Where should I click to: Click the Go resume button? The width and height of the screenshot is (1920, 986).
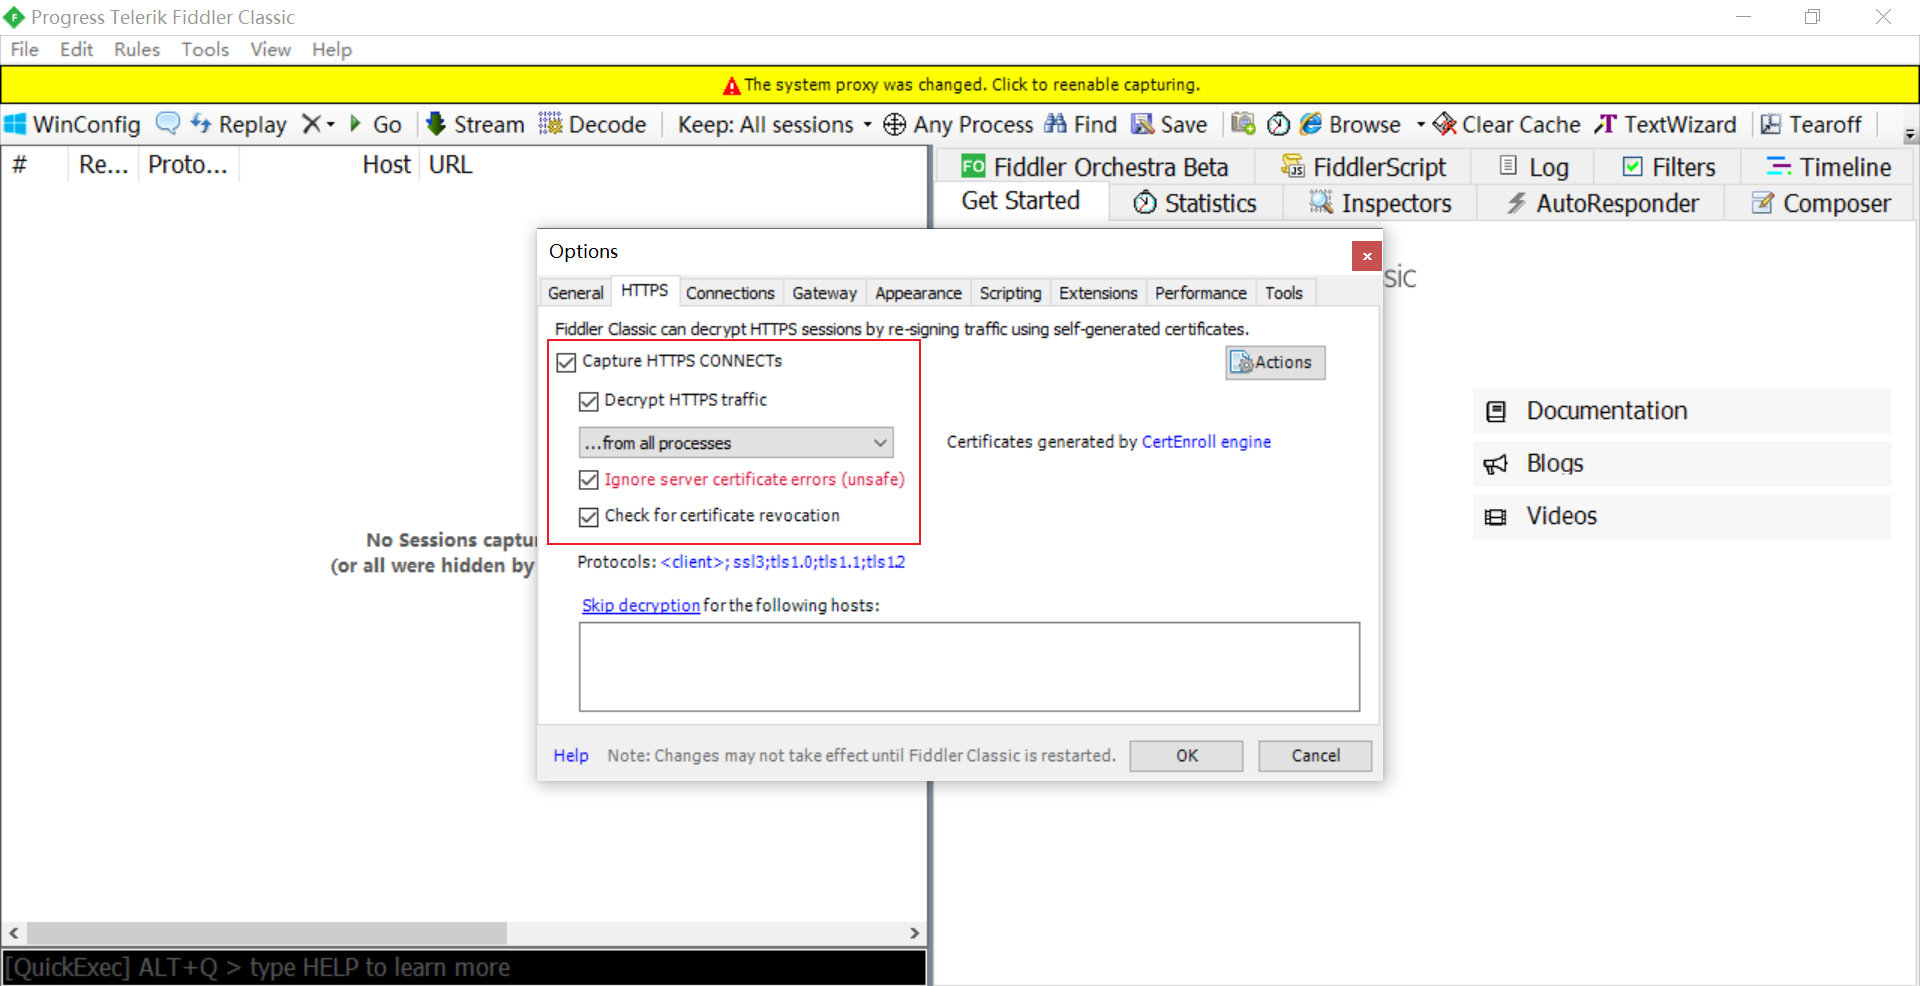click(x=375, y=124)
